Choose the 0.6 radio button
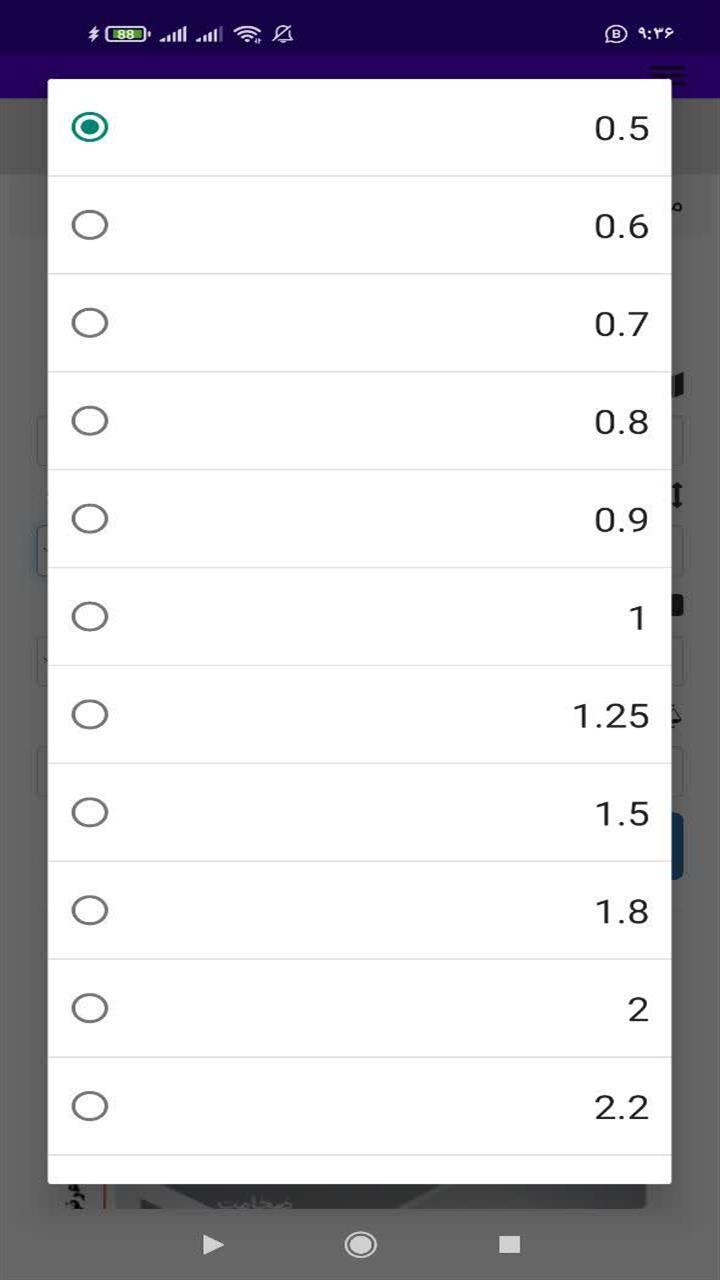 (x=359, y=225)
